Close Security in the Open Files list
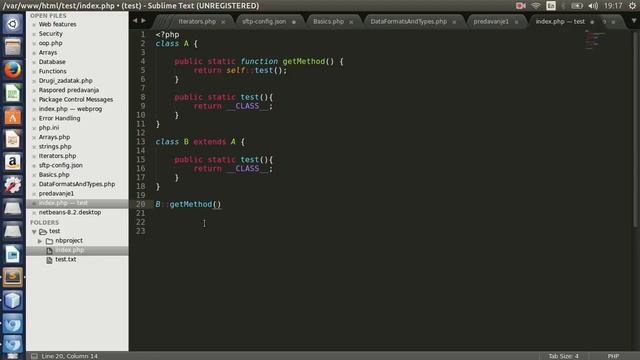The height and width of the screenshot is (360, 640). [x=34, y=34]
